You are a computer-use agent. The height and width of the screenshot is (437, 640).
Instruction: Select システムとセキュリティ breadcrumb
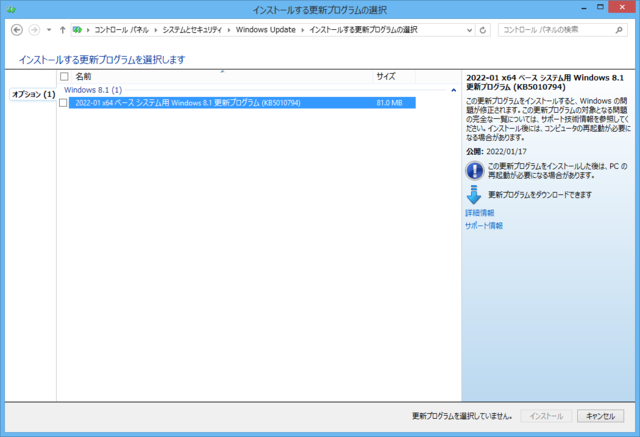click(x=192, y=30)
